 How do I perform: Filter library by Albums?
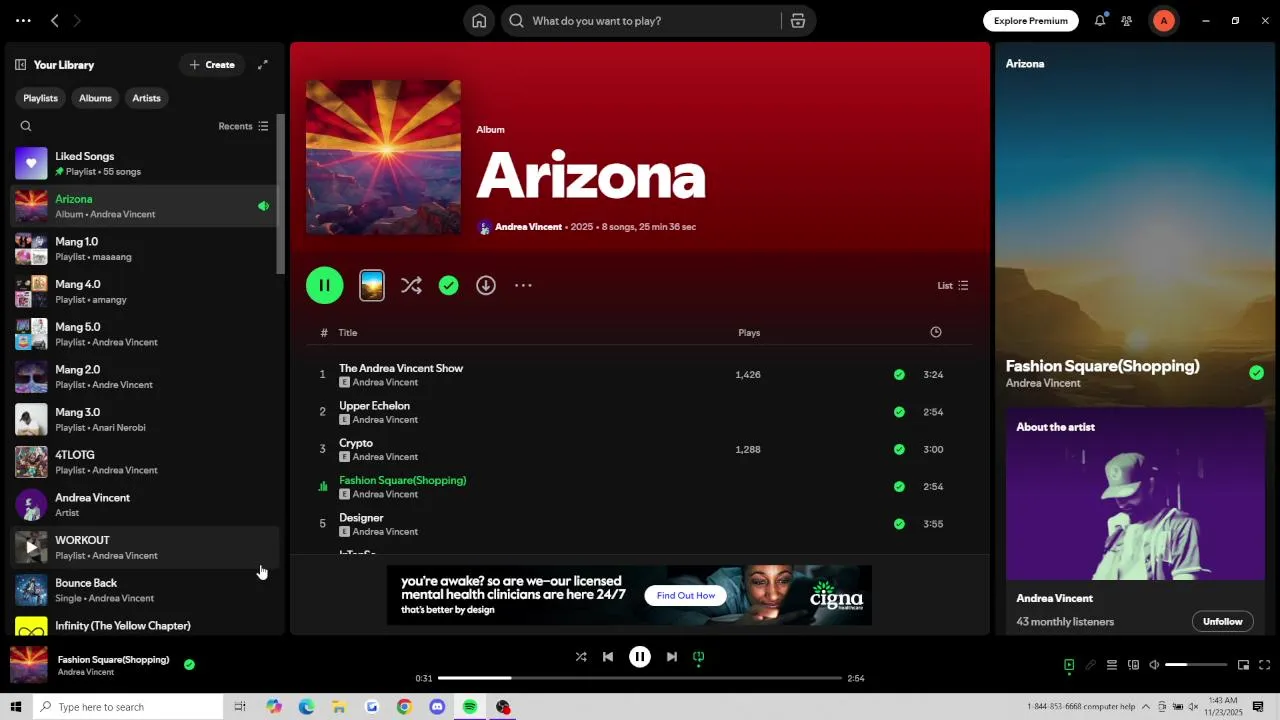95,98
